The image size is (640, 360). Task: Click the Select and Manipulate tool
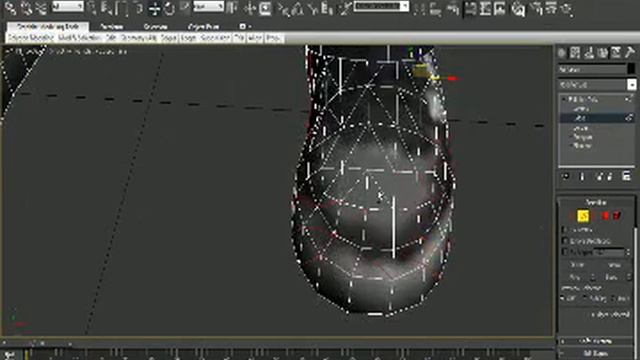pos(250,8)
